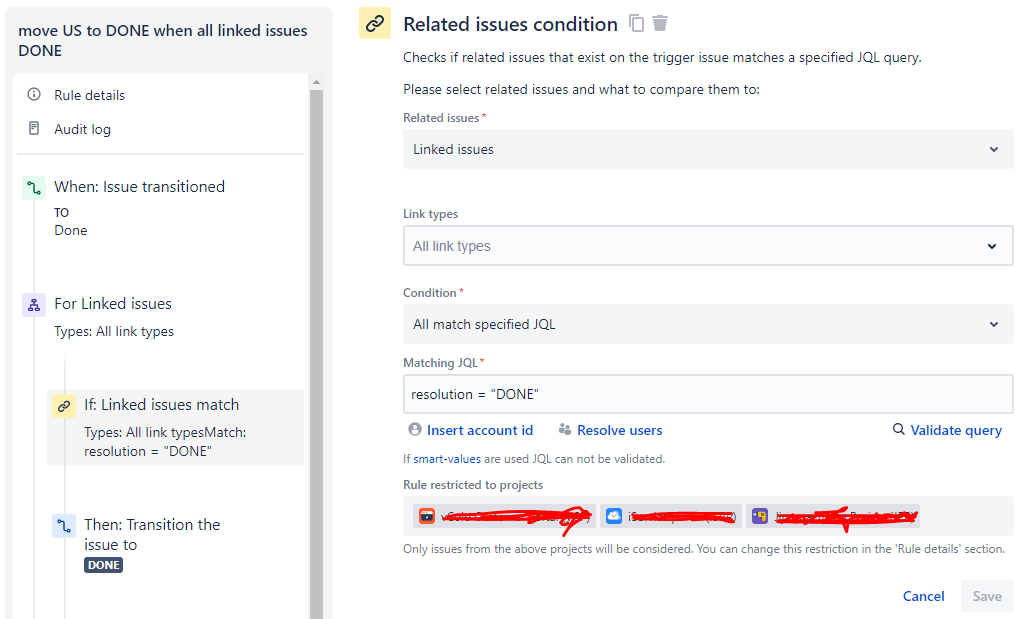The image size is (1022, 619).
Task: Select the linked issues condition chain icon
Action: 65,404
